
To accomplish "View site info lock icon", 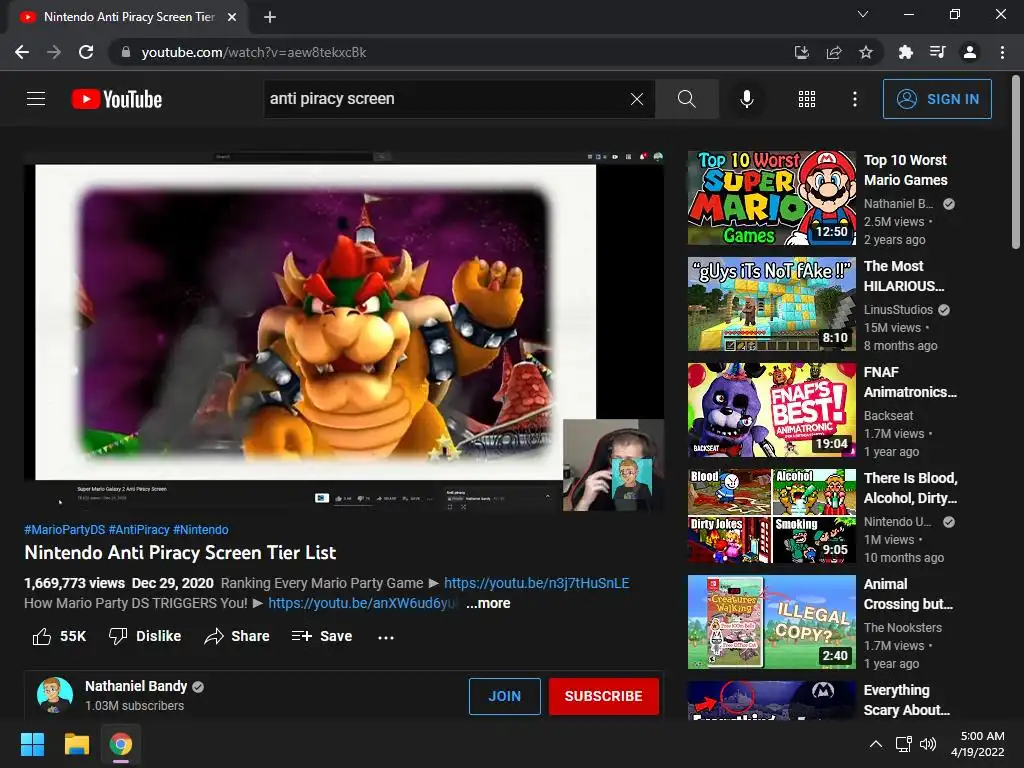I will coord(126,52).
